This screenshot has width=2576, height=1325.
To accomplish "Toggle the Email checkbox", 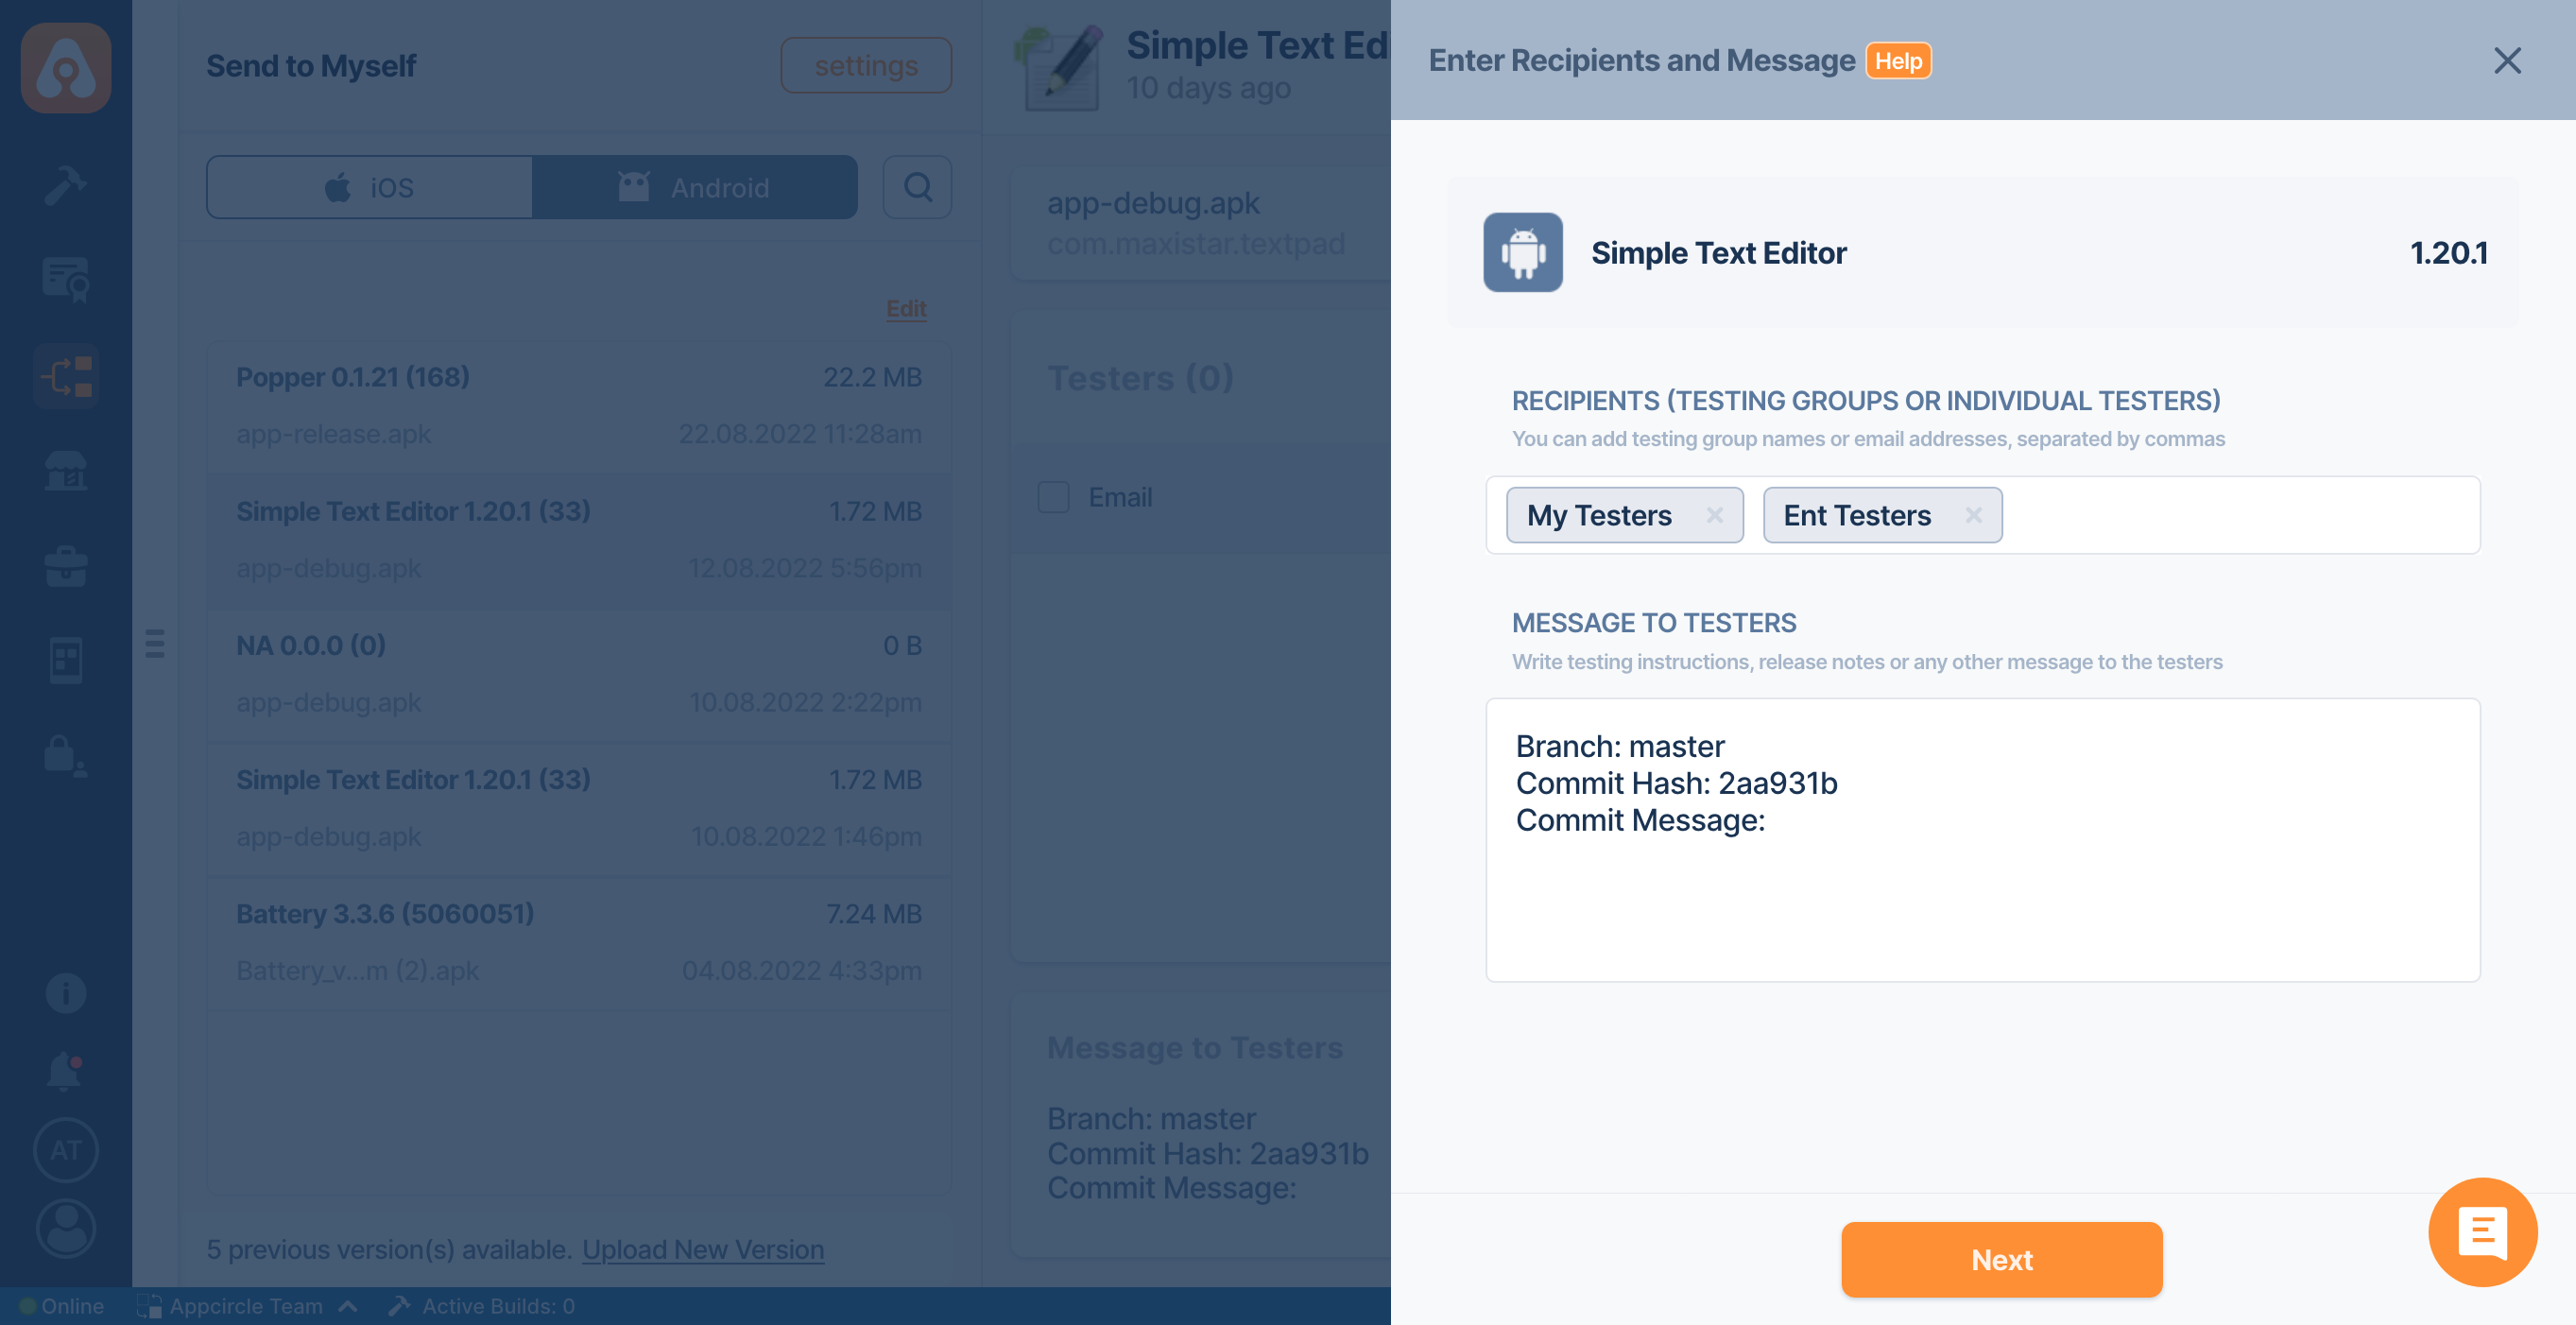I will coord(1053,497).
